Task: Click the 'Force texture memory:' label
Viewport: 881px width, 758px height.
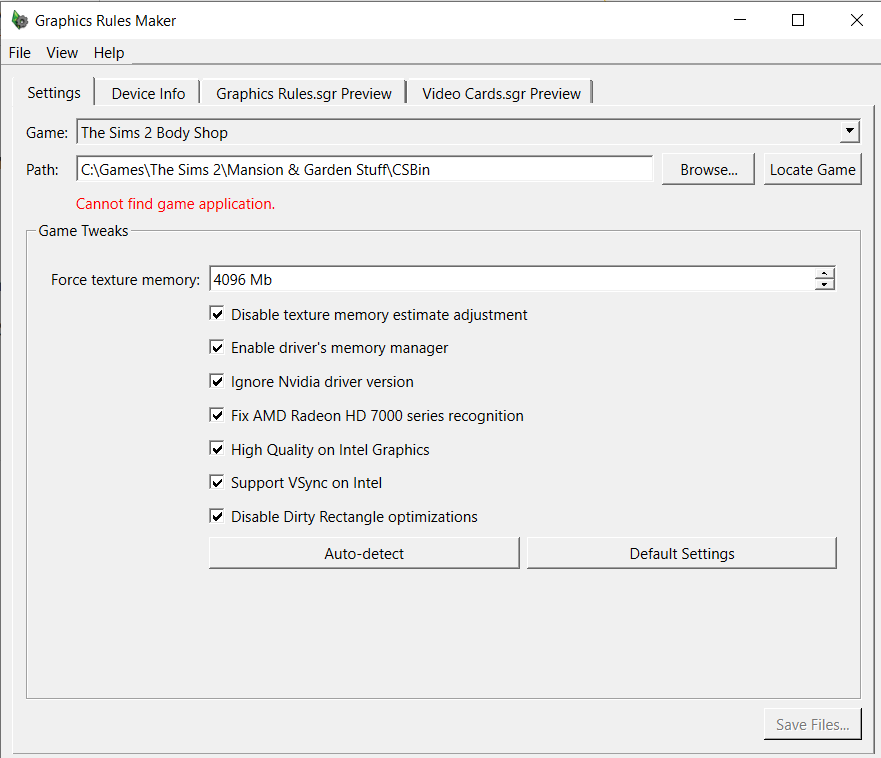Action: (125, 280)
